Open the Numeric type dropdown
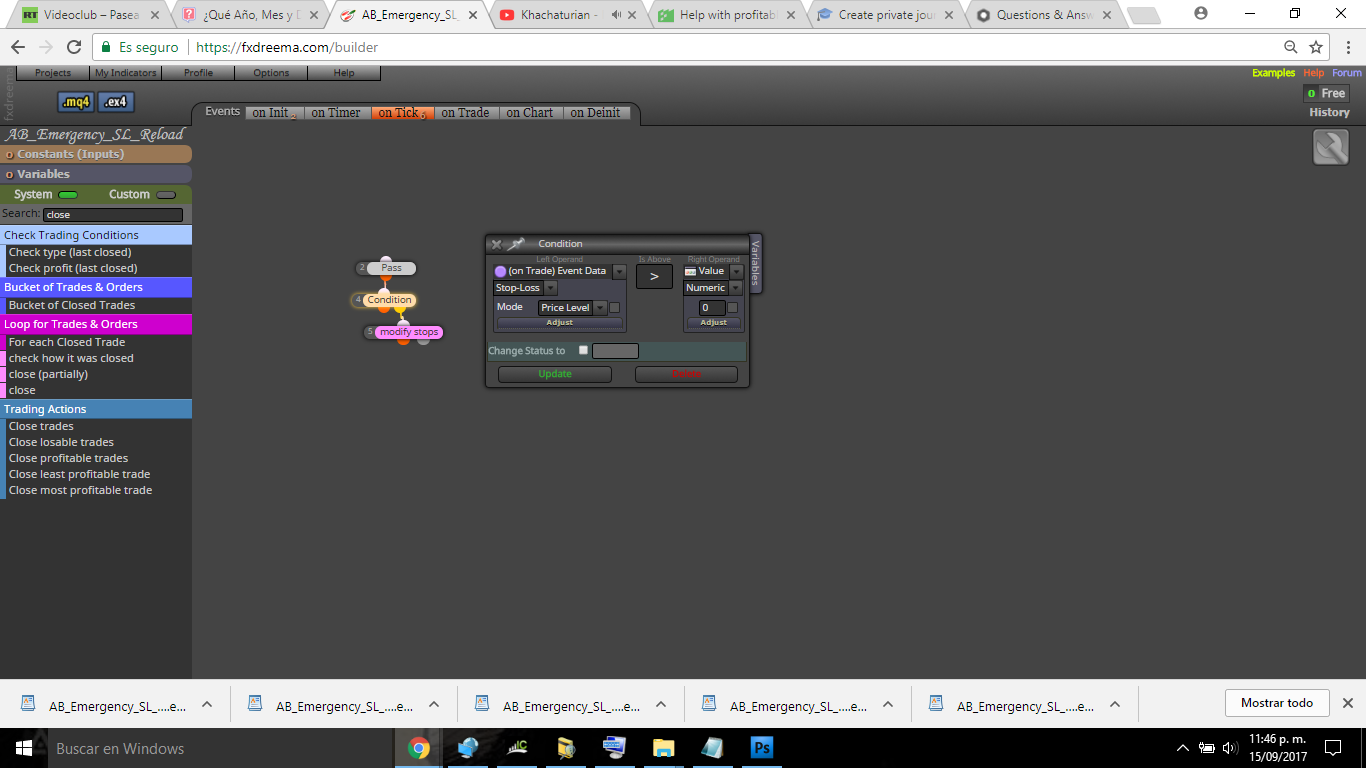Viewport: 1366px width, 768px height. pyautogui.click(x=736, y=288)
